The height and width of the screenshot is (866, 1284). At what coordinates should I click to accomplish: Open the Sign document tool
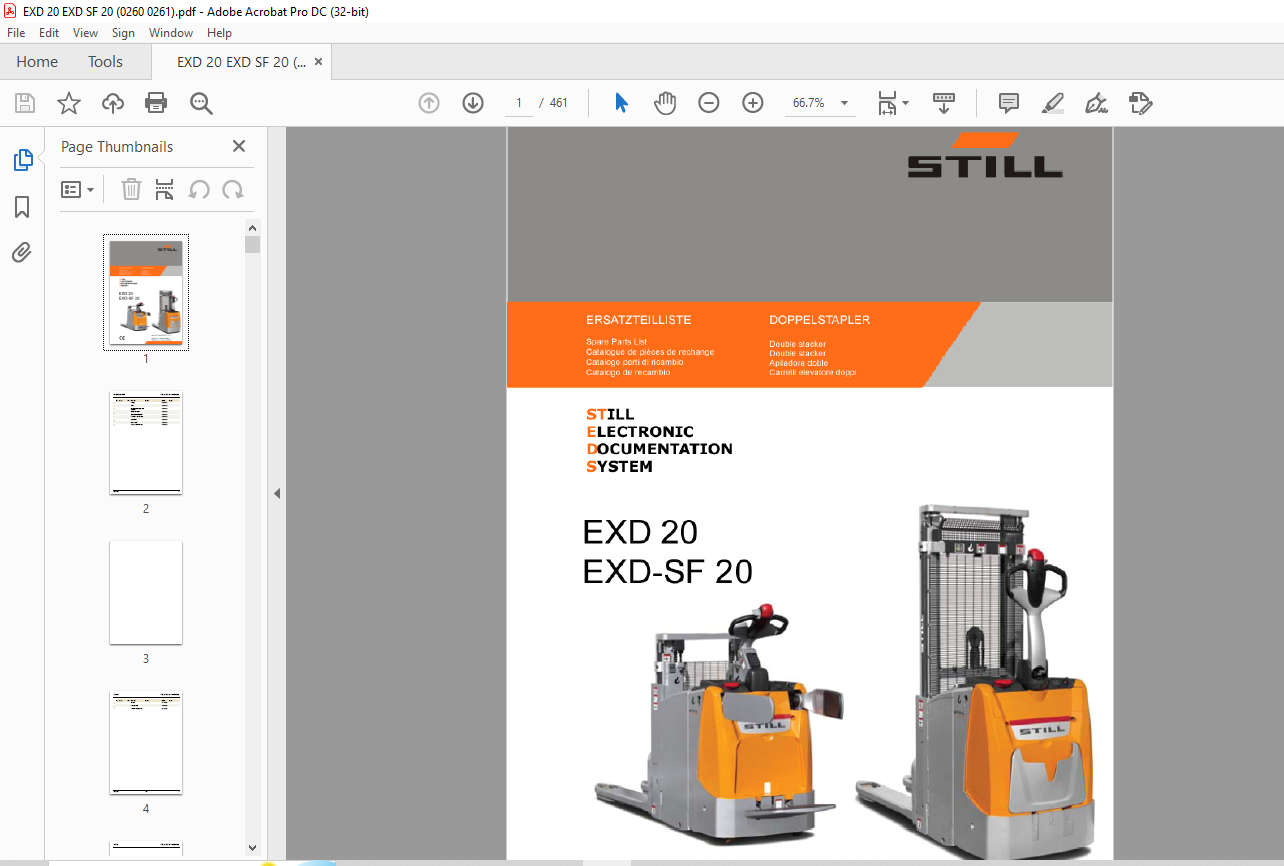point(1097,103)
